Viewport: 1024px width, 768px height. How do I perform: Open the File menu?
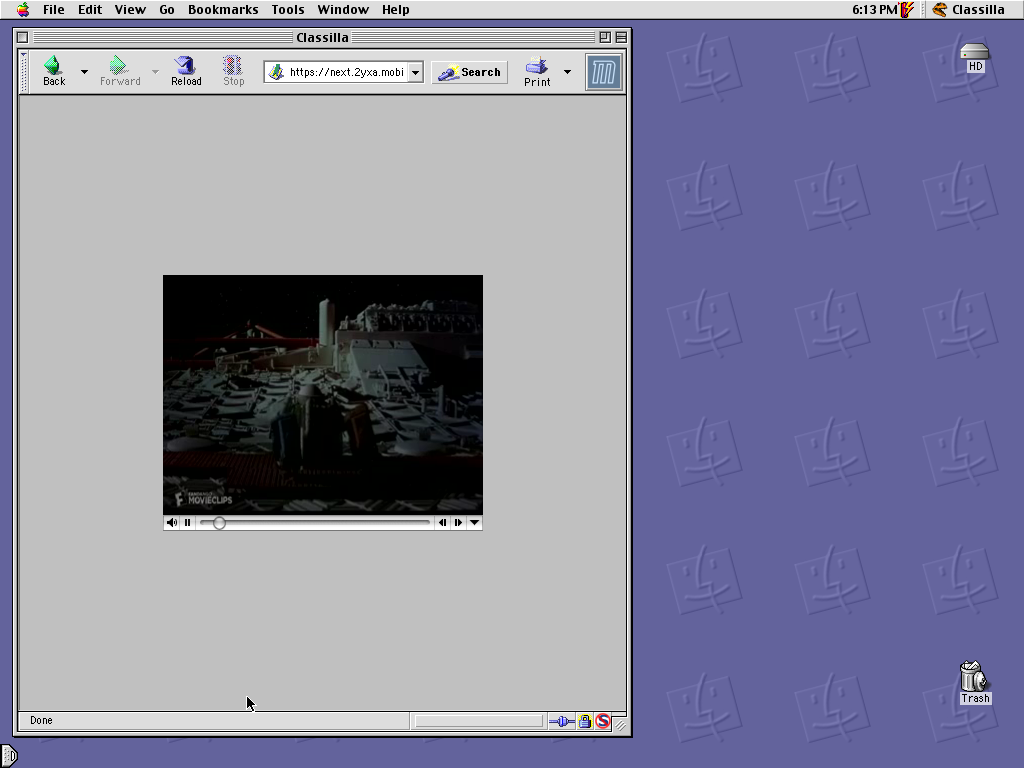tap(54, 9)
